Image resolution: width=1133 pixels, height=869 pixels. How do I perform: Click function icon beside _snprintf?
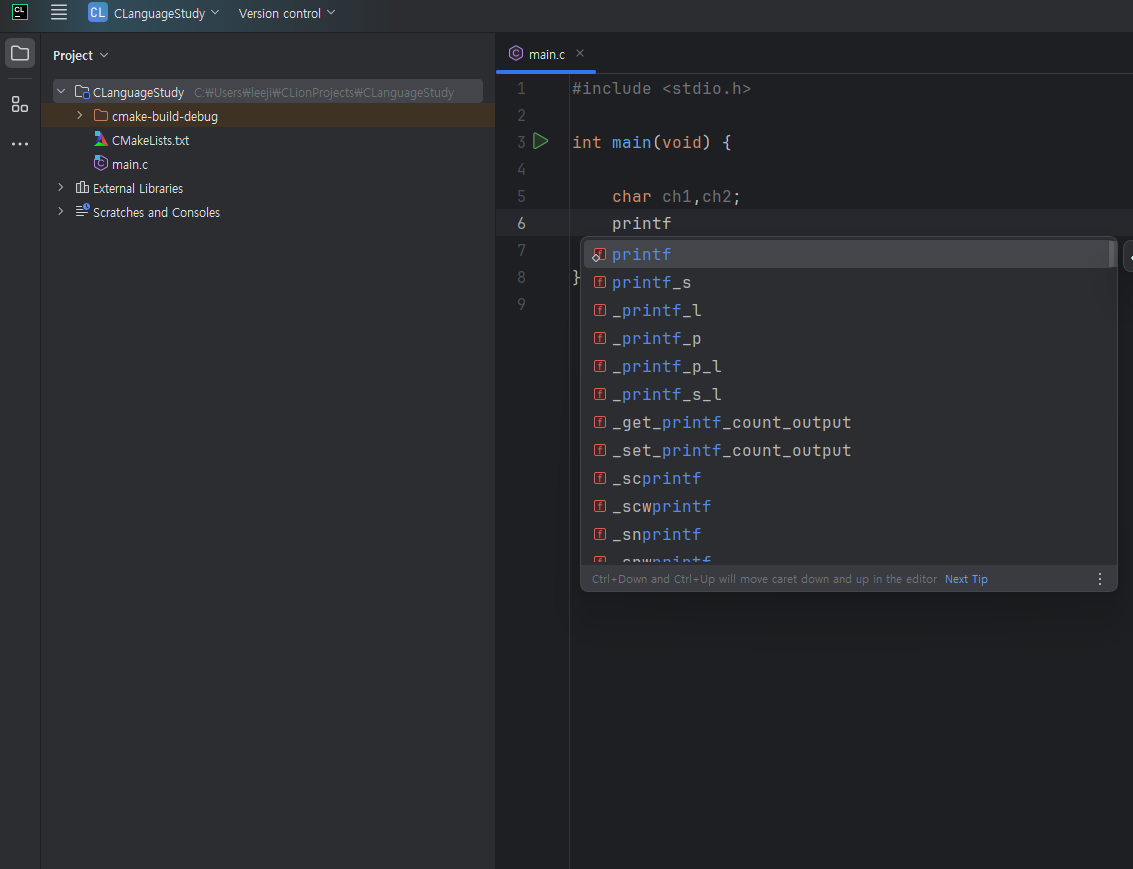(600, 534)
